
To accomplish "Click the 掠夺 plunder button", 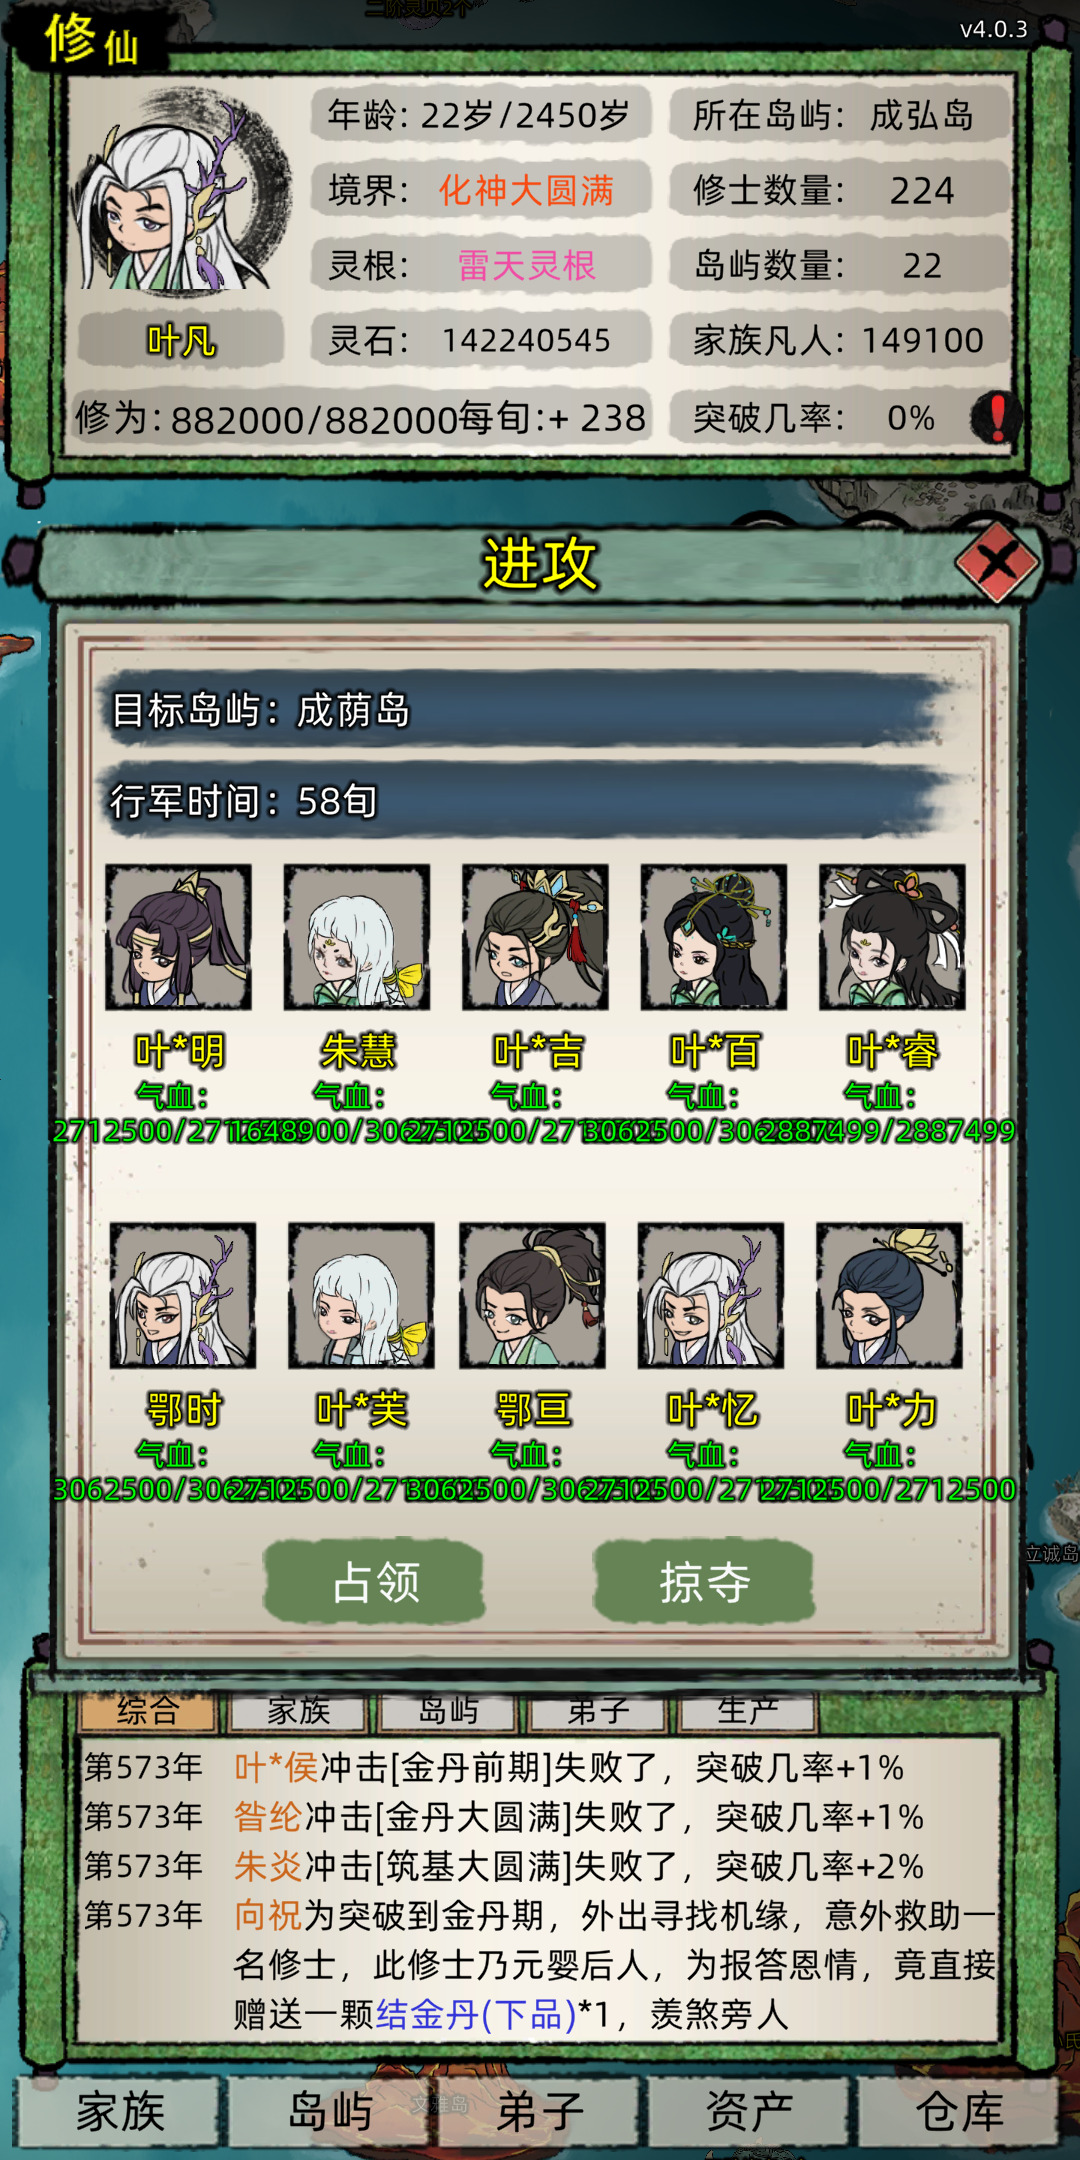I will 704,1581.
